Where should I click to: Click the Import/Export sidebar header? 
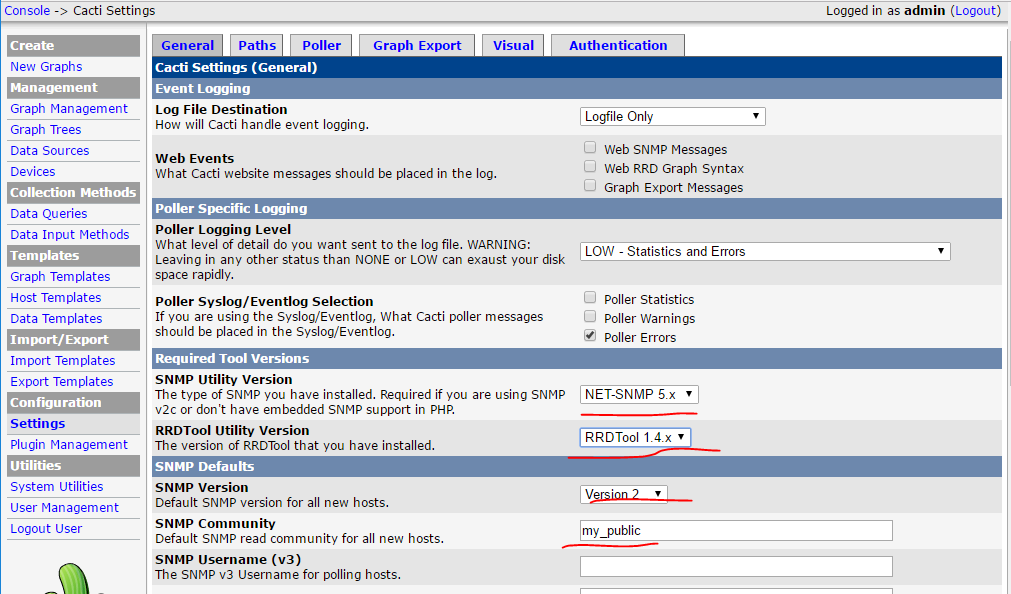(x=74, y=340)
